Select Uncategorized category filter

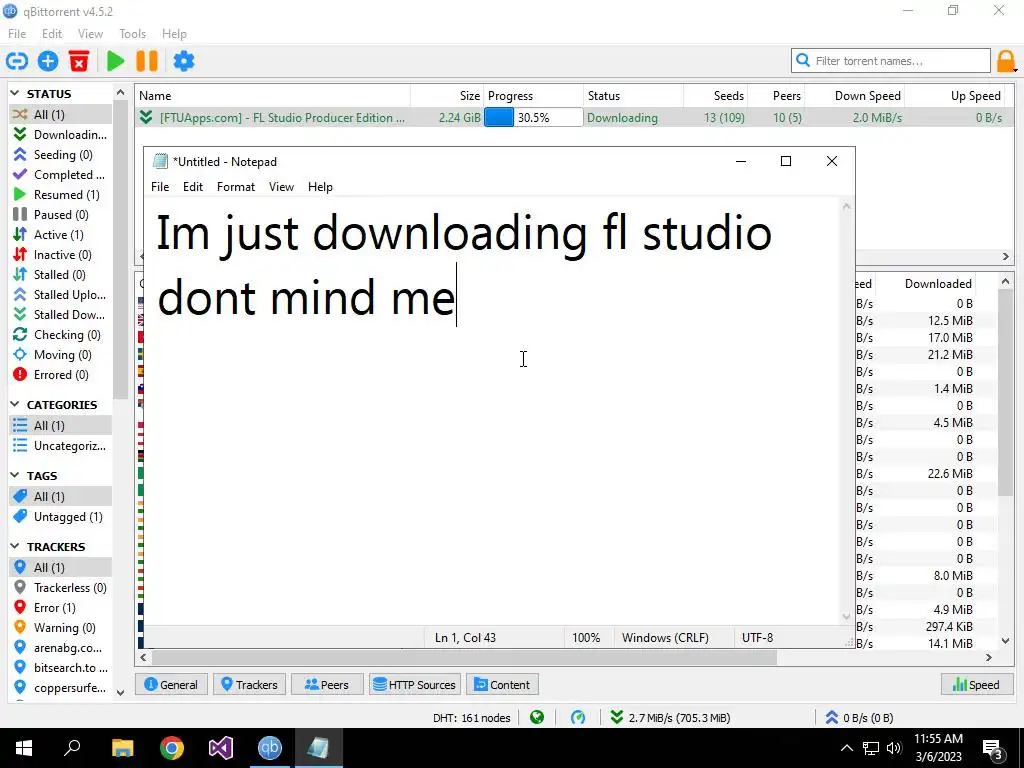pyautogui.click(x=60, y=446)
